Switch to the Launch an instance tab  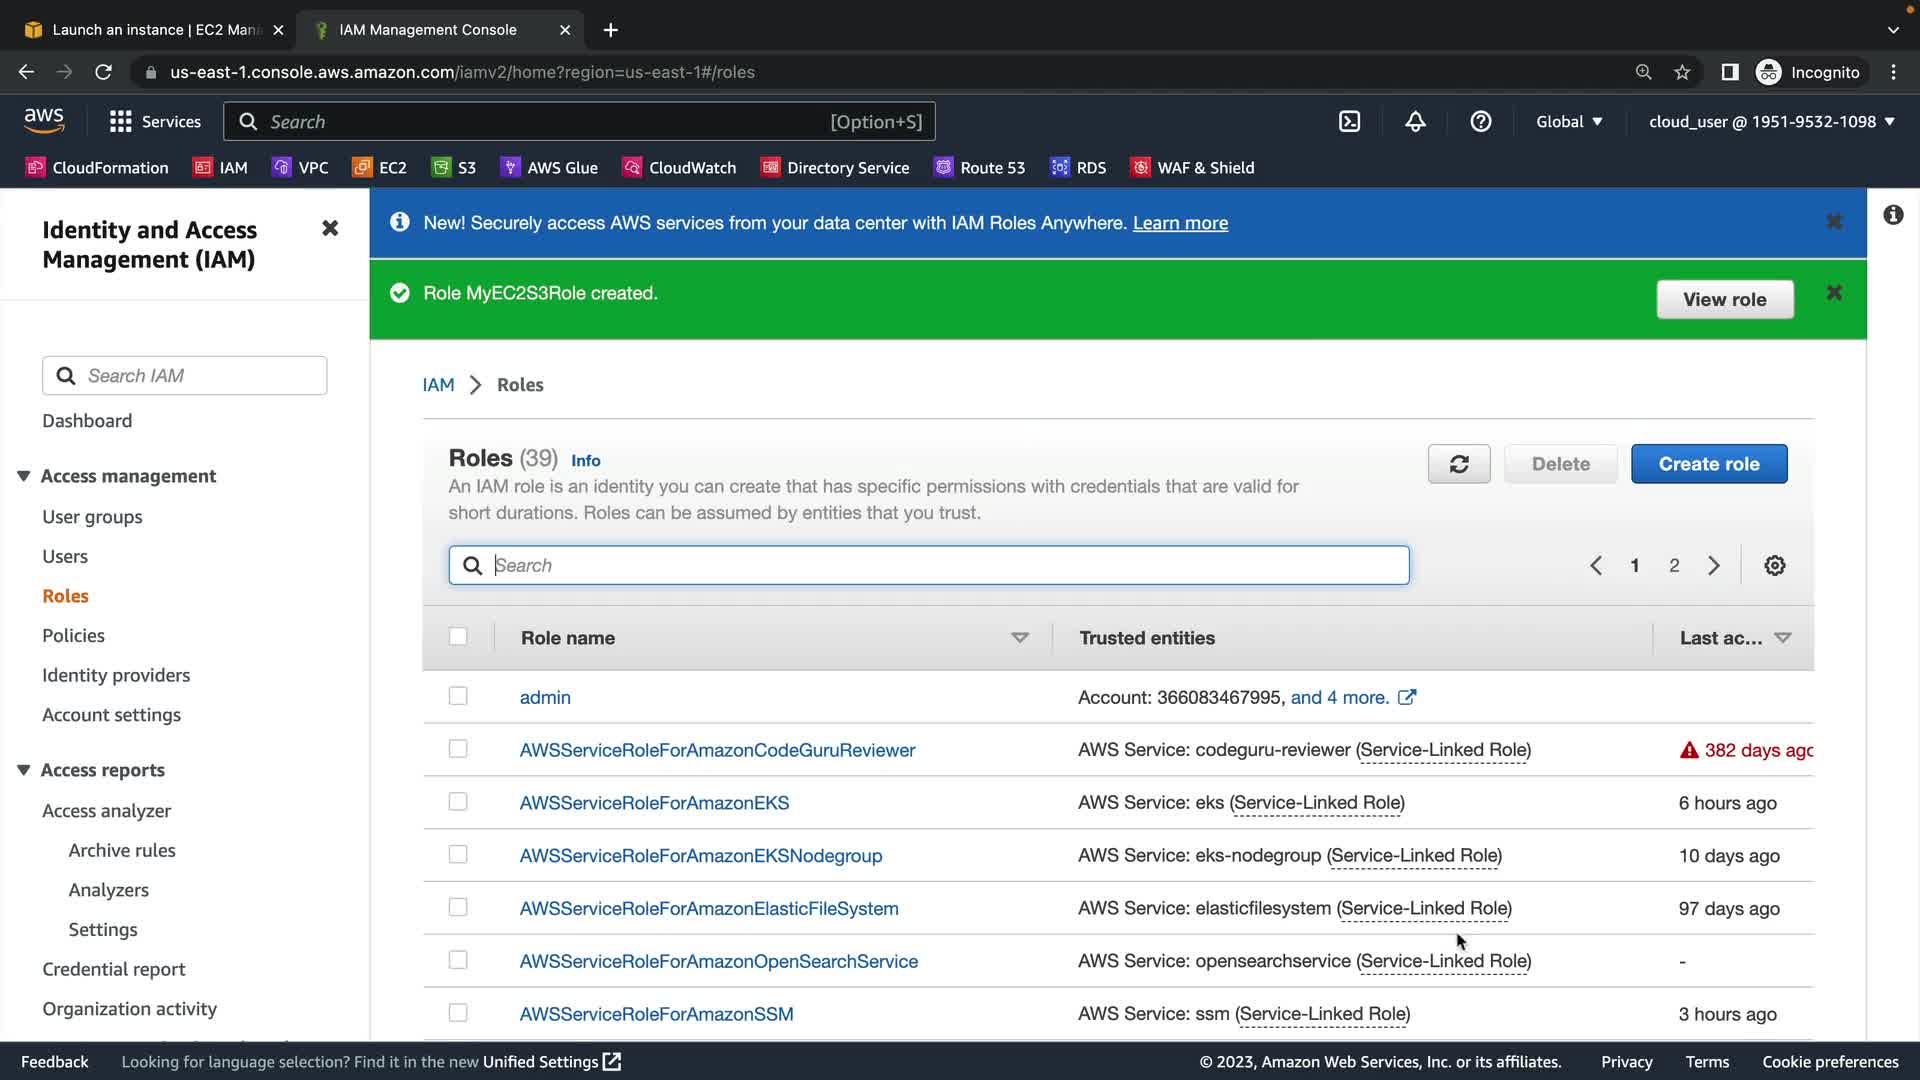pos(155,30)
